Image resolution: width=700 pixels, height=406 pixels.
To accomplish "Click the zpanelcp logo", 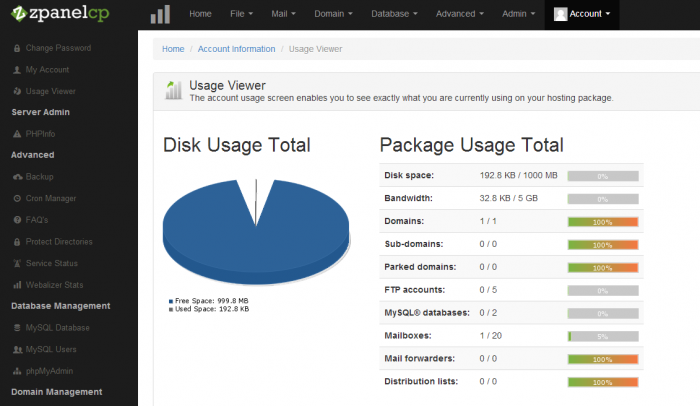I will [67, 15].
